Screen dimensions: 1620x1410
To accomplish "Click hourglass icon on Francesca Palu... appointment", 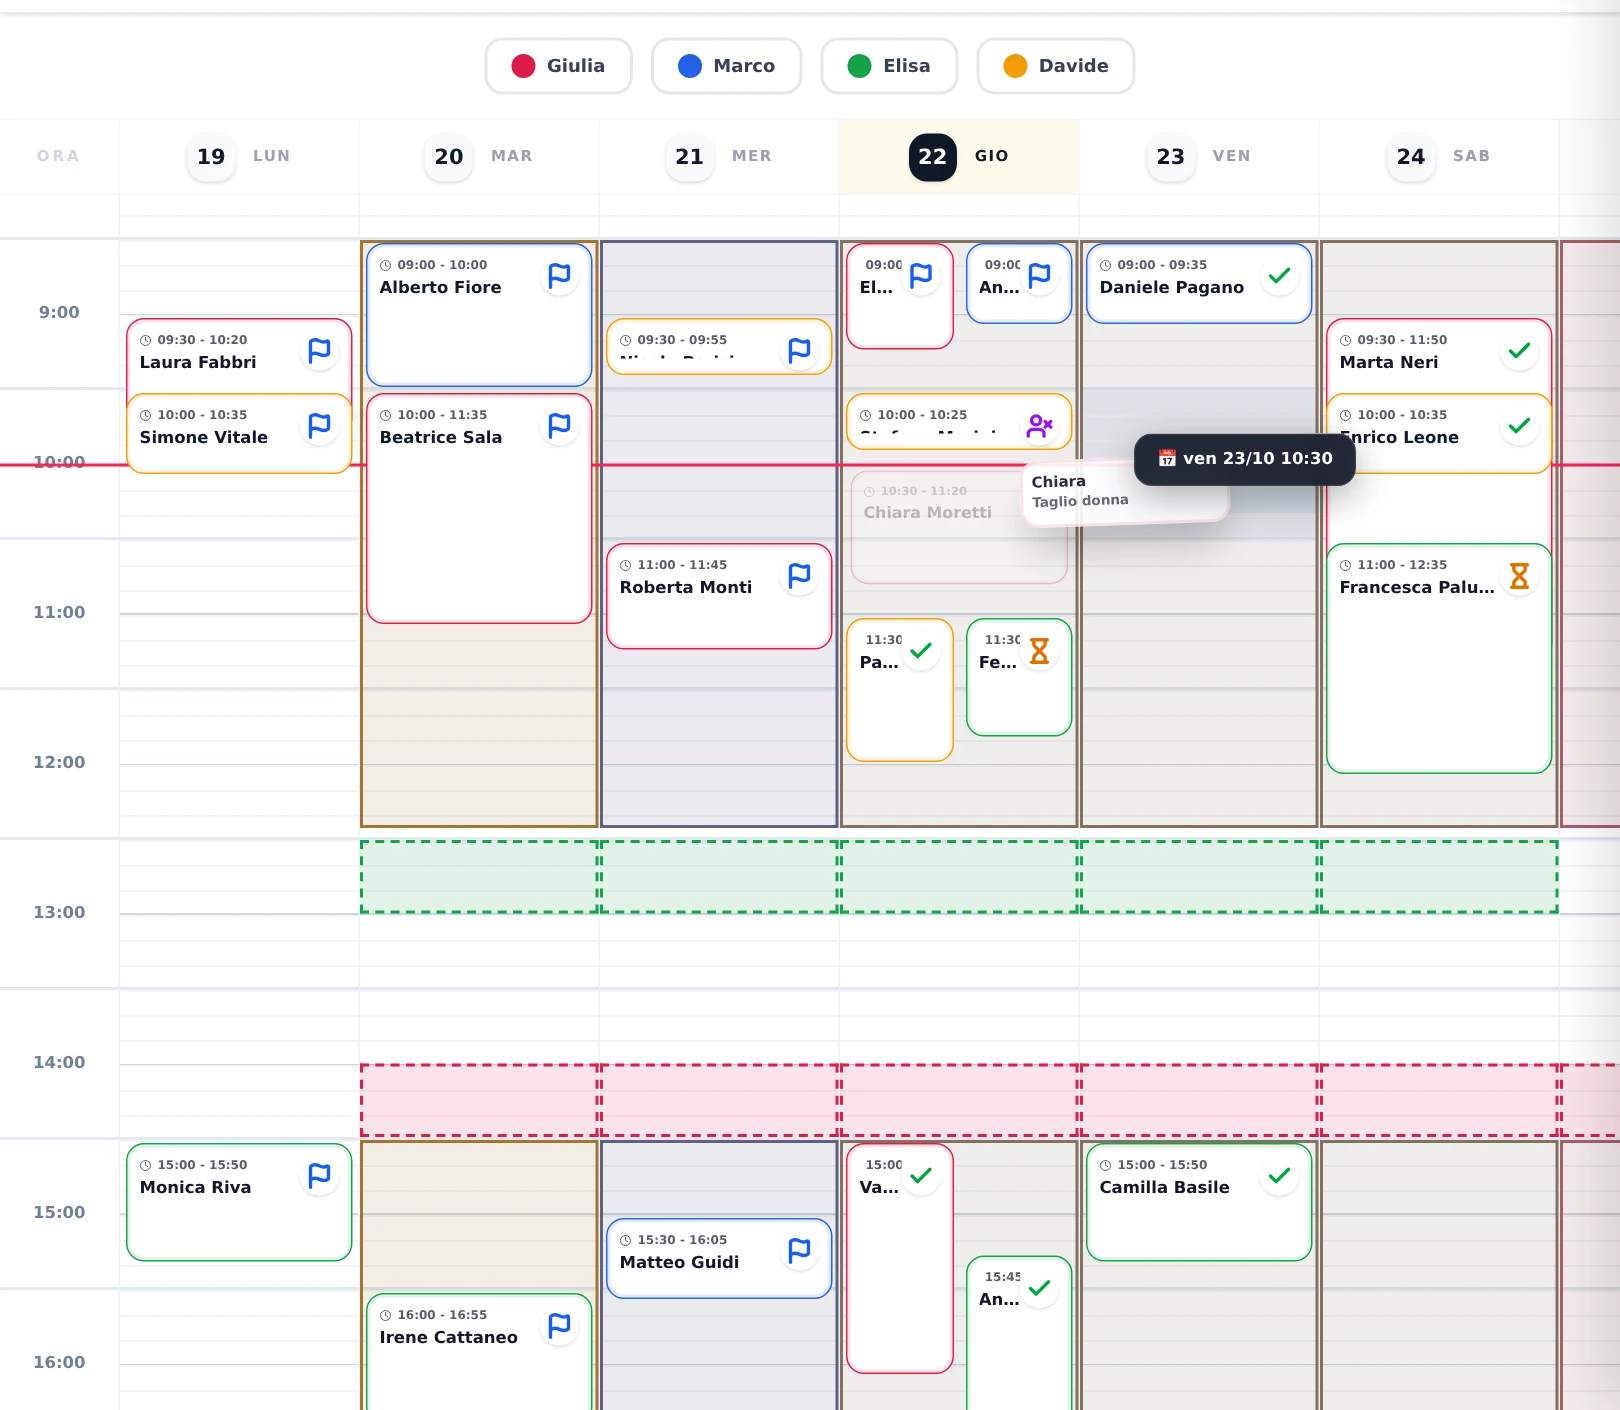I will pyautogui.click(x=1520, y=576).
